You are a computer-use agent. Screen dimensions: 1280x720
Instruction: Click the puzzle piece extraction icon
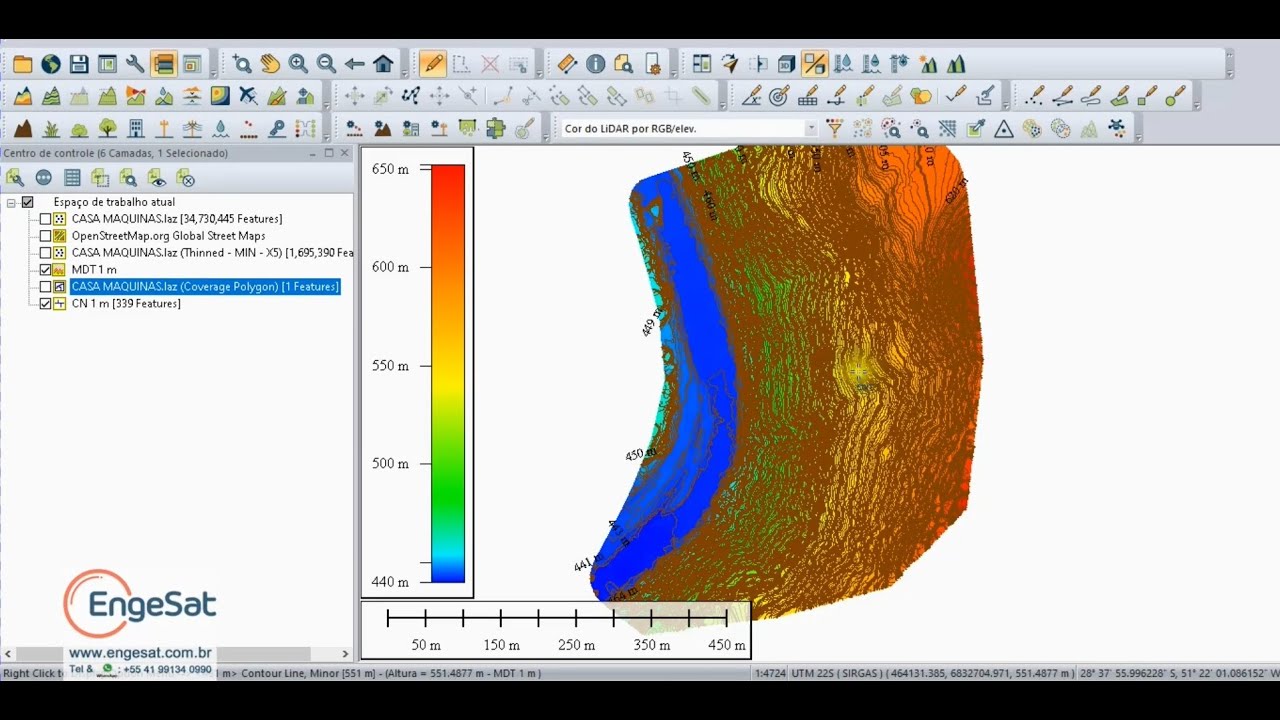[x=496, y=128]
